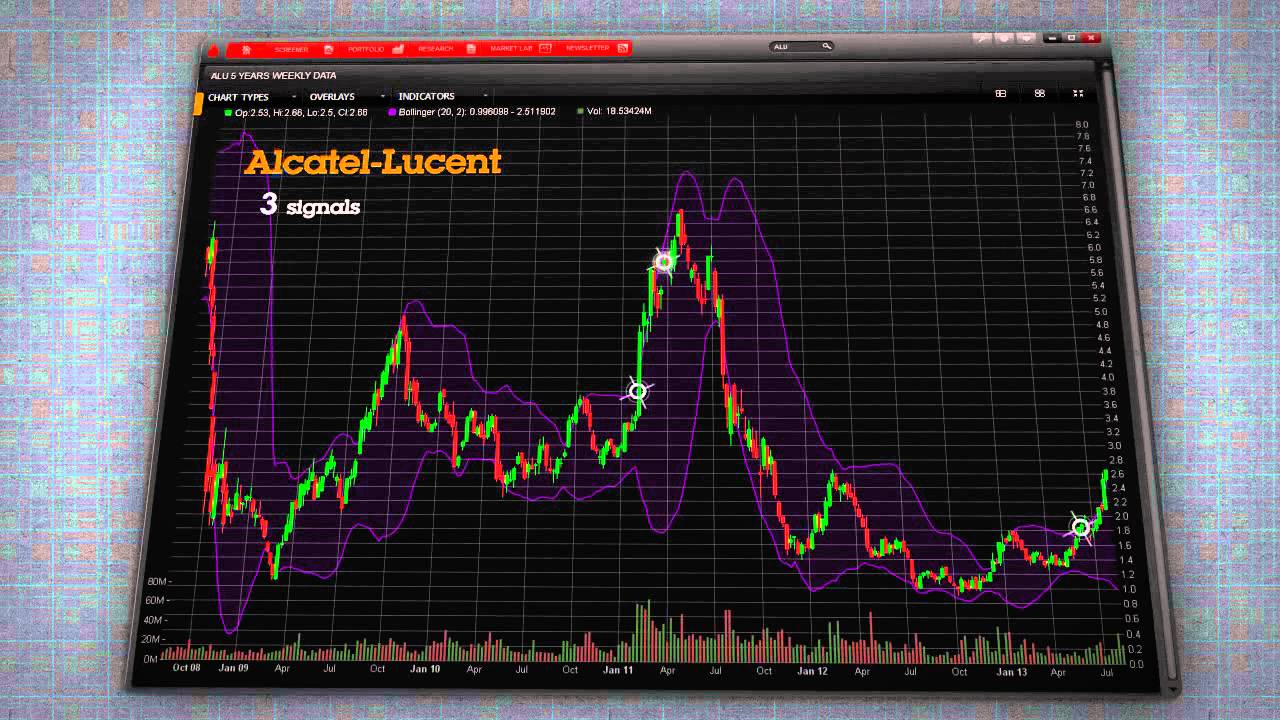Click the Portfolio bar-chart icon

(x=398, y=48)
